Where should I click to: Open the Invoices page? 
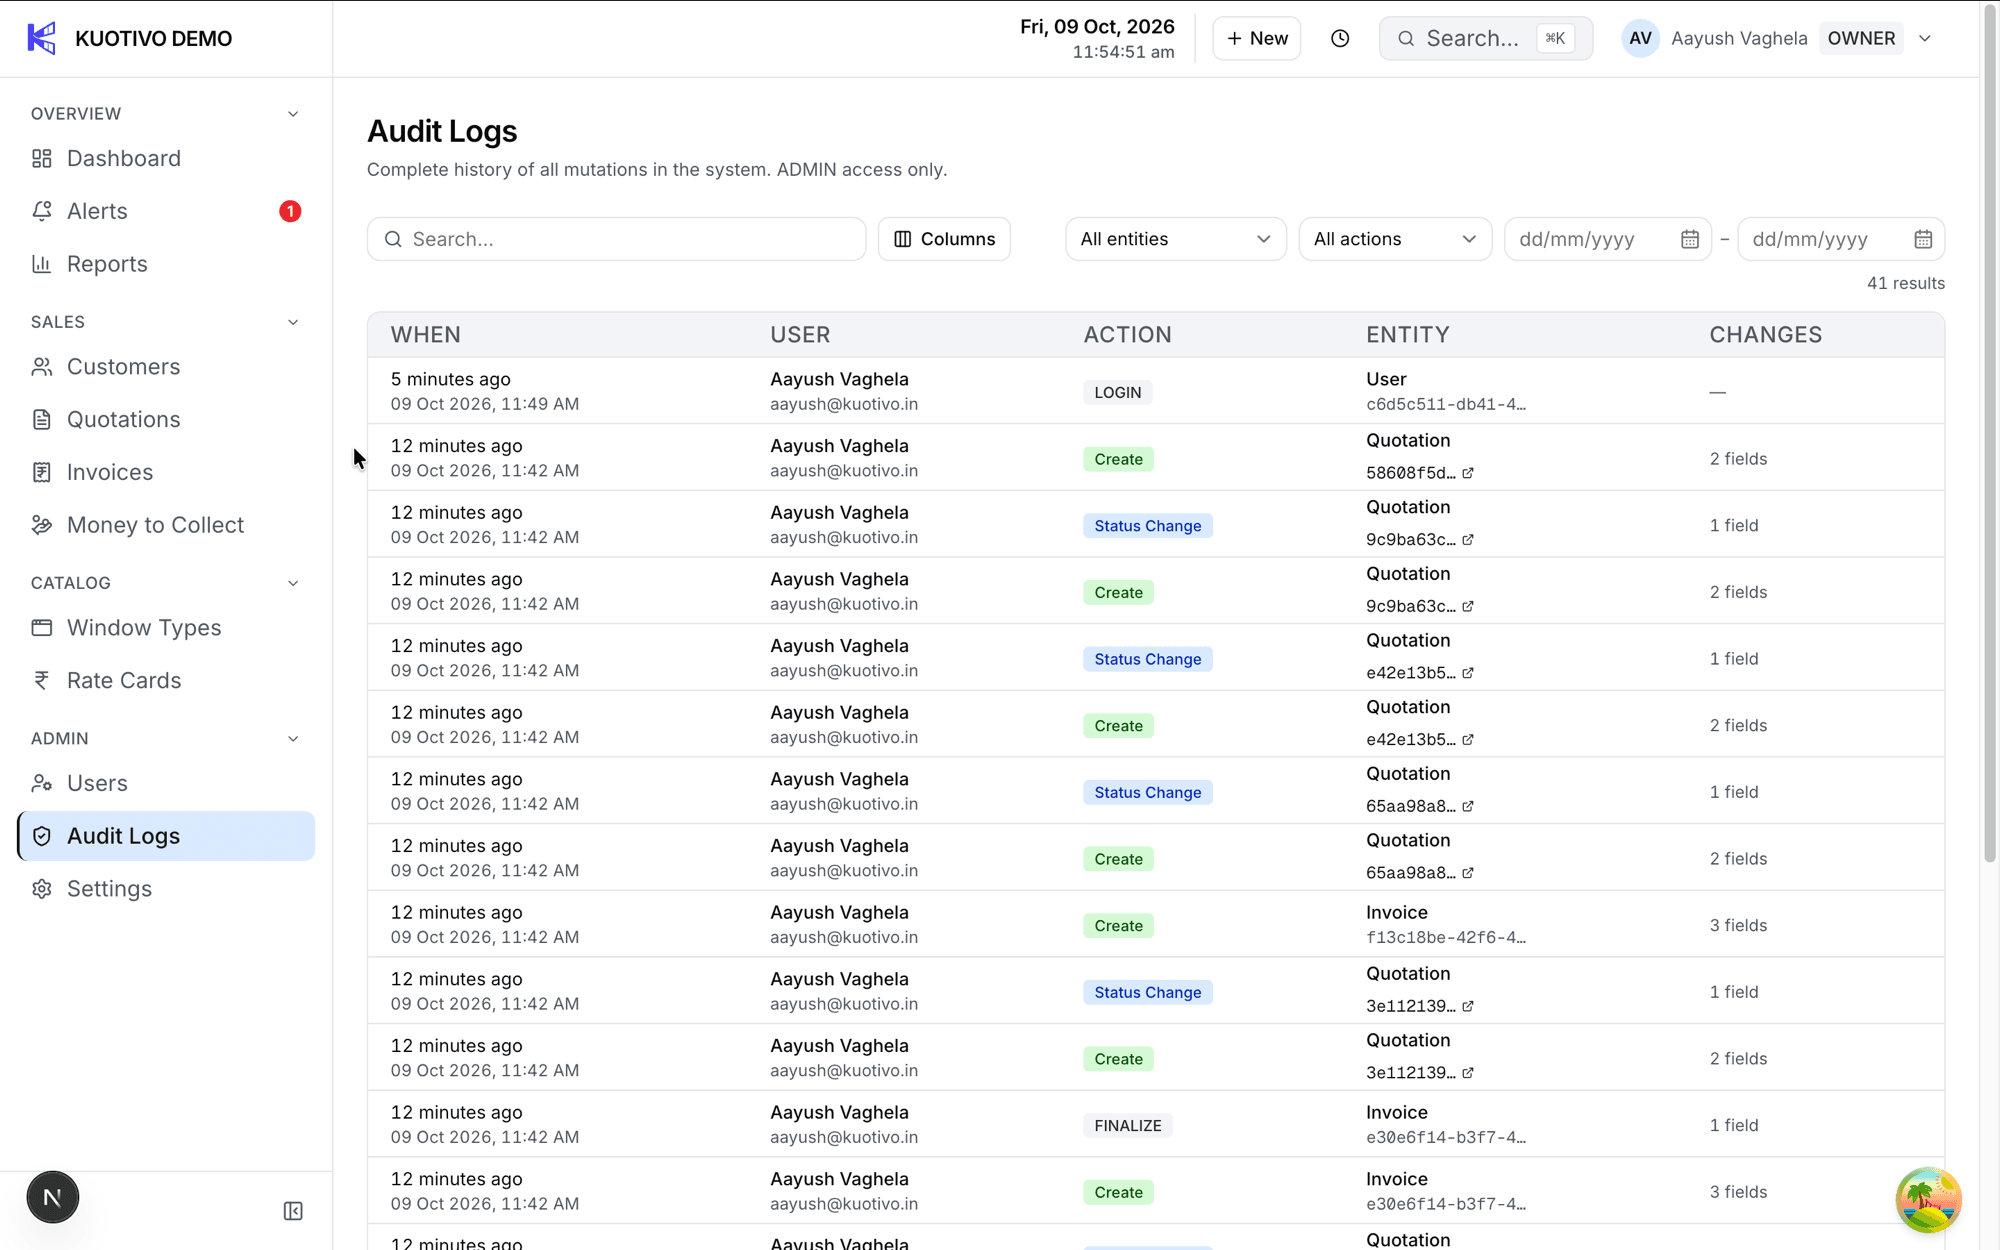pyautogui.click(x=110, y=472)
